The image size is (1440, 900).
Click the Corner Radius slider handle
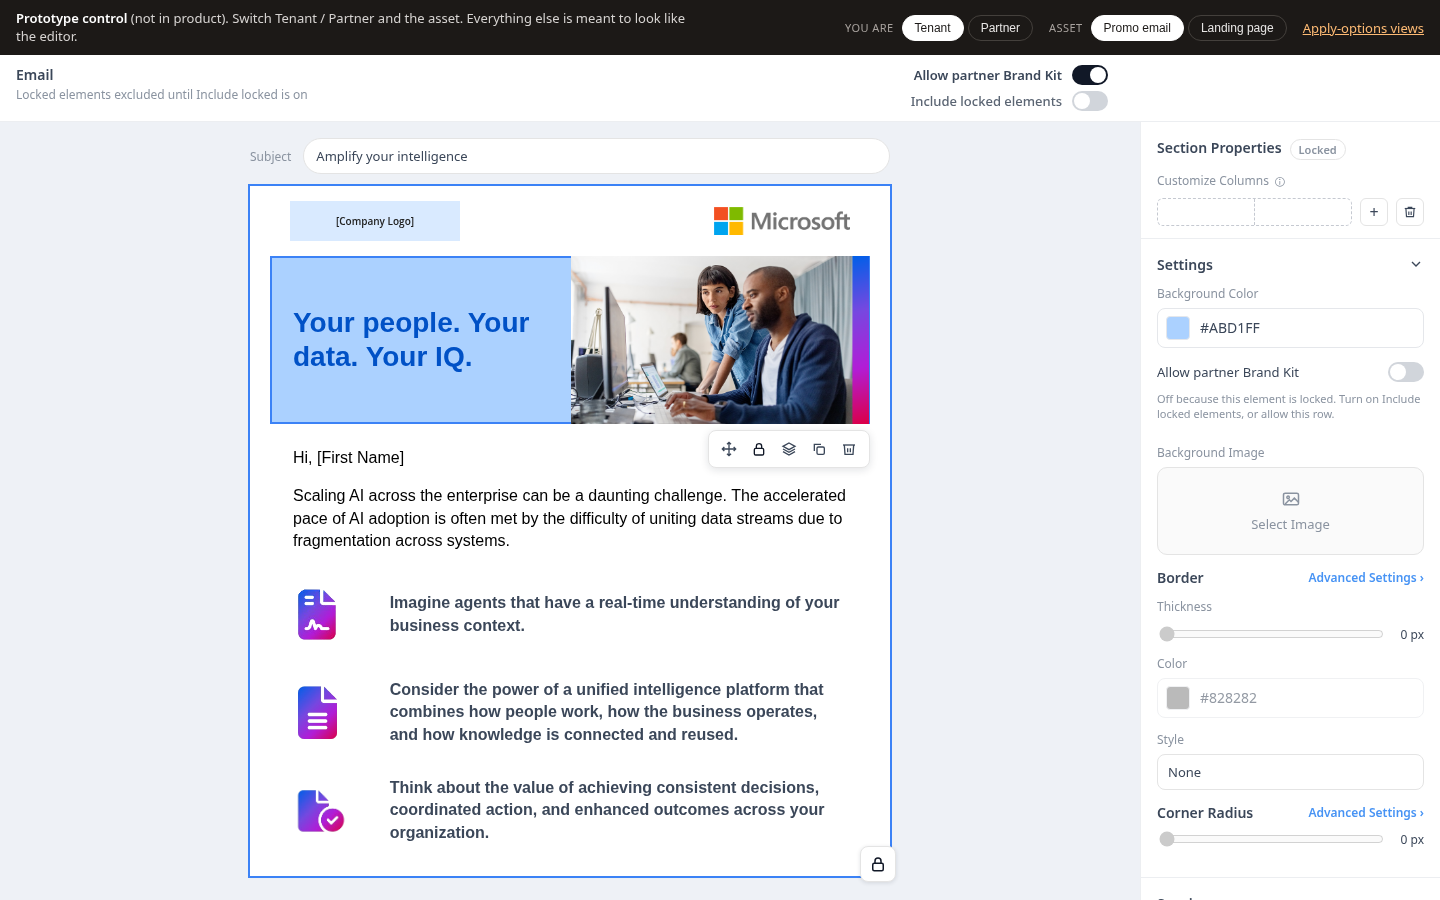click(1167, 839)
